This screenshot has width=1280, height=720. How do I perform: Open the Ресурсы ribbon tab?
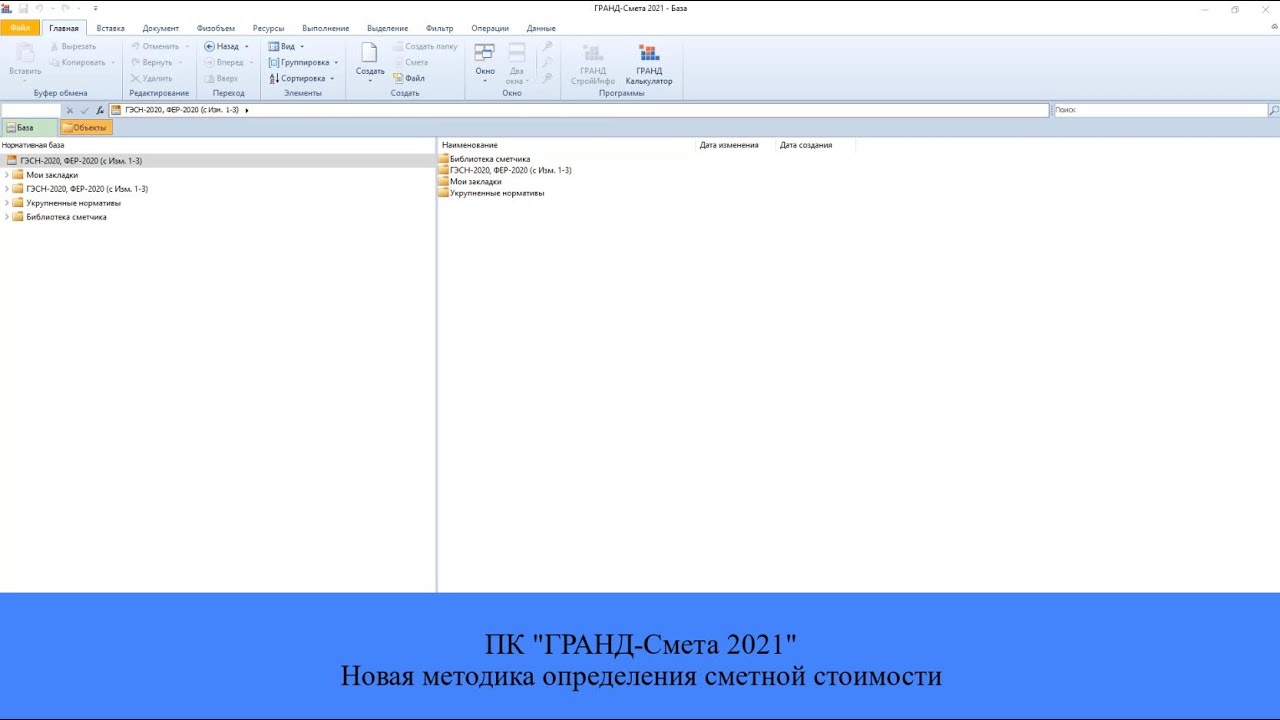tap(268, 28)
